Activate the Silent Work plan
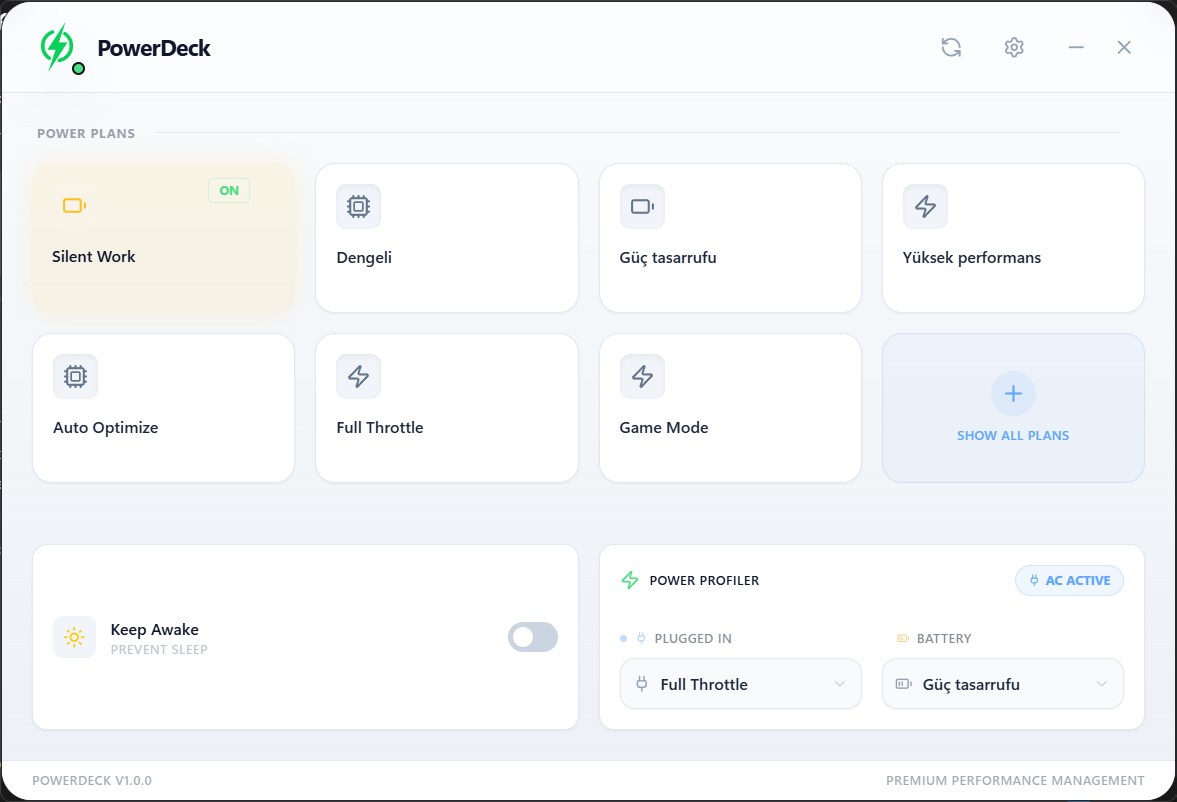The image size is (1177, 802). pyautogui.click(x=164, y=237)
